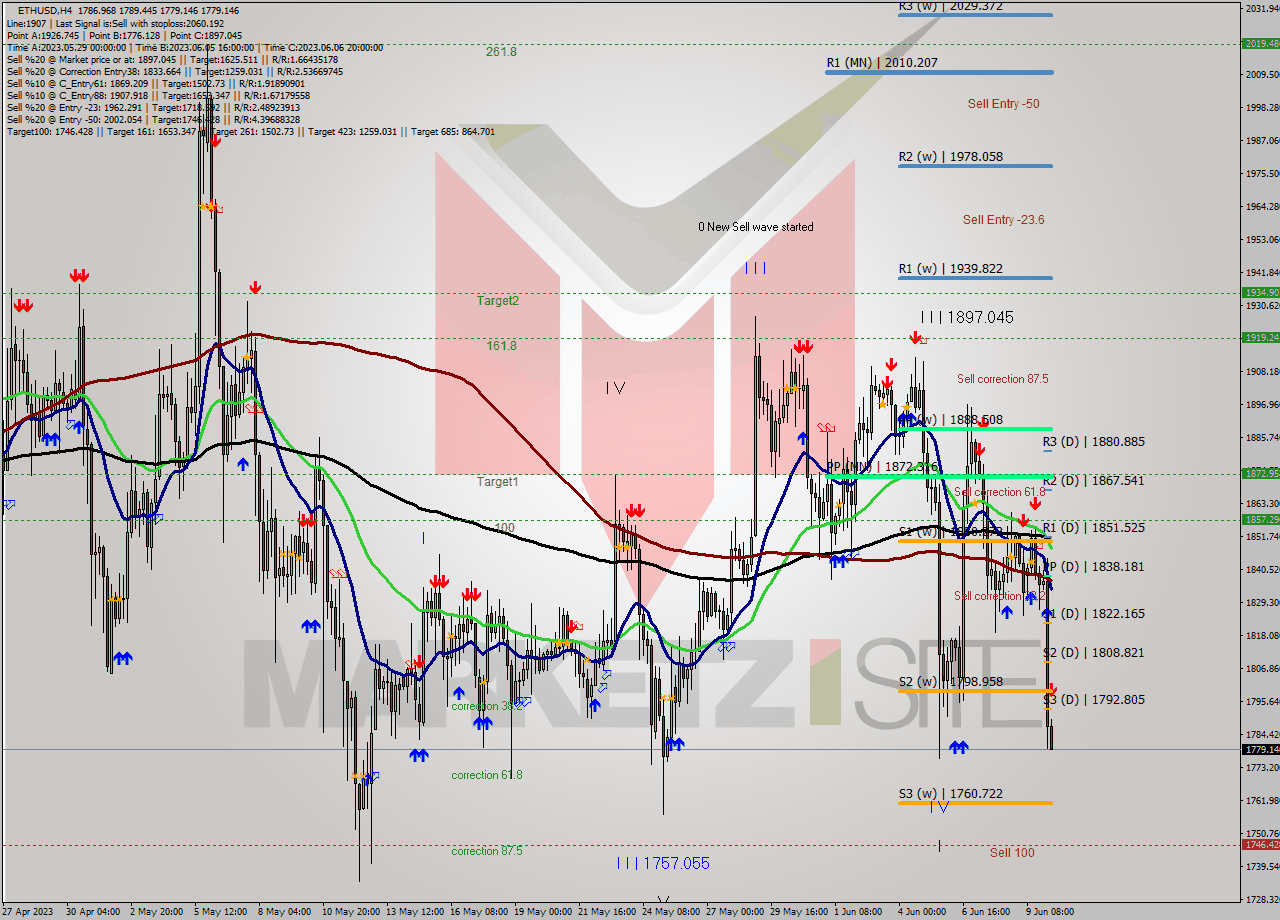Click the '| | | 1757.055' blue wave label
The height and width of the screenshot is (920, 1280).
(x=663, y=863)
